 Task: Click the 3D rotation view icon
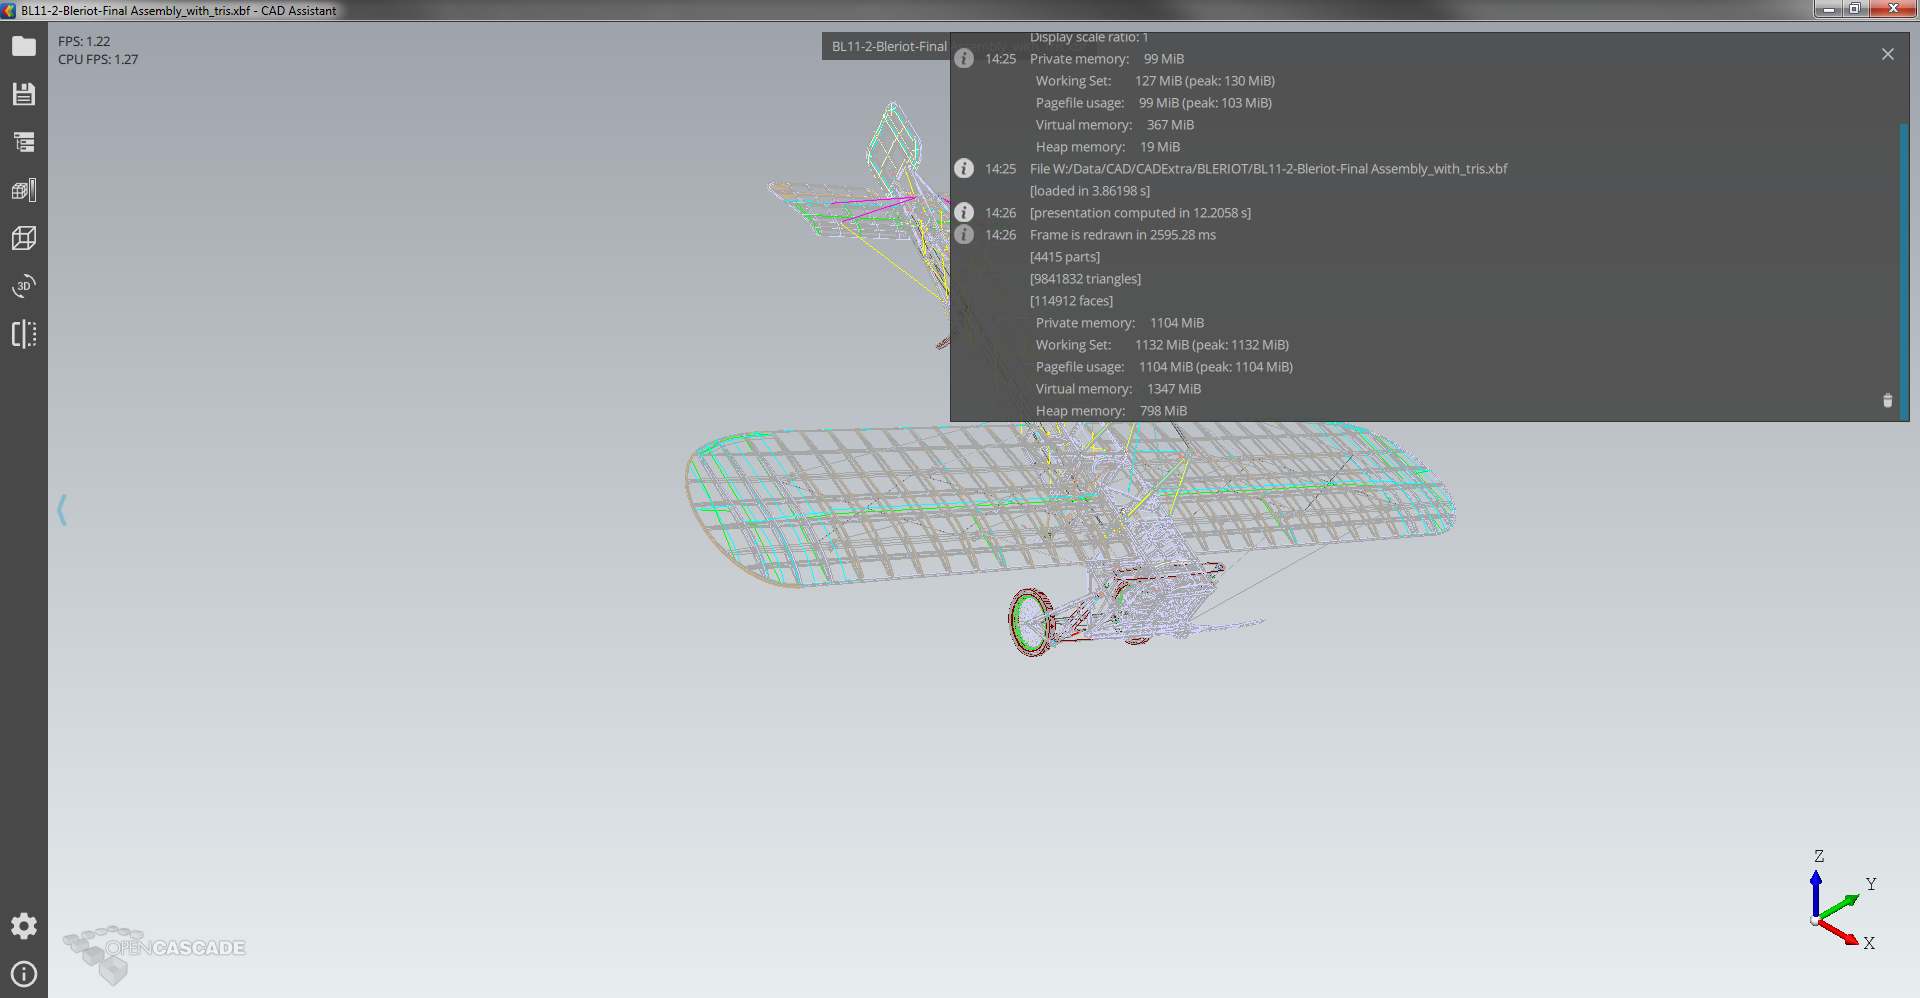point(24,286)
